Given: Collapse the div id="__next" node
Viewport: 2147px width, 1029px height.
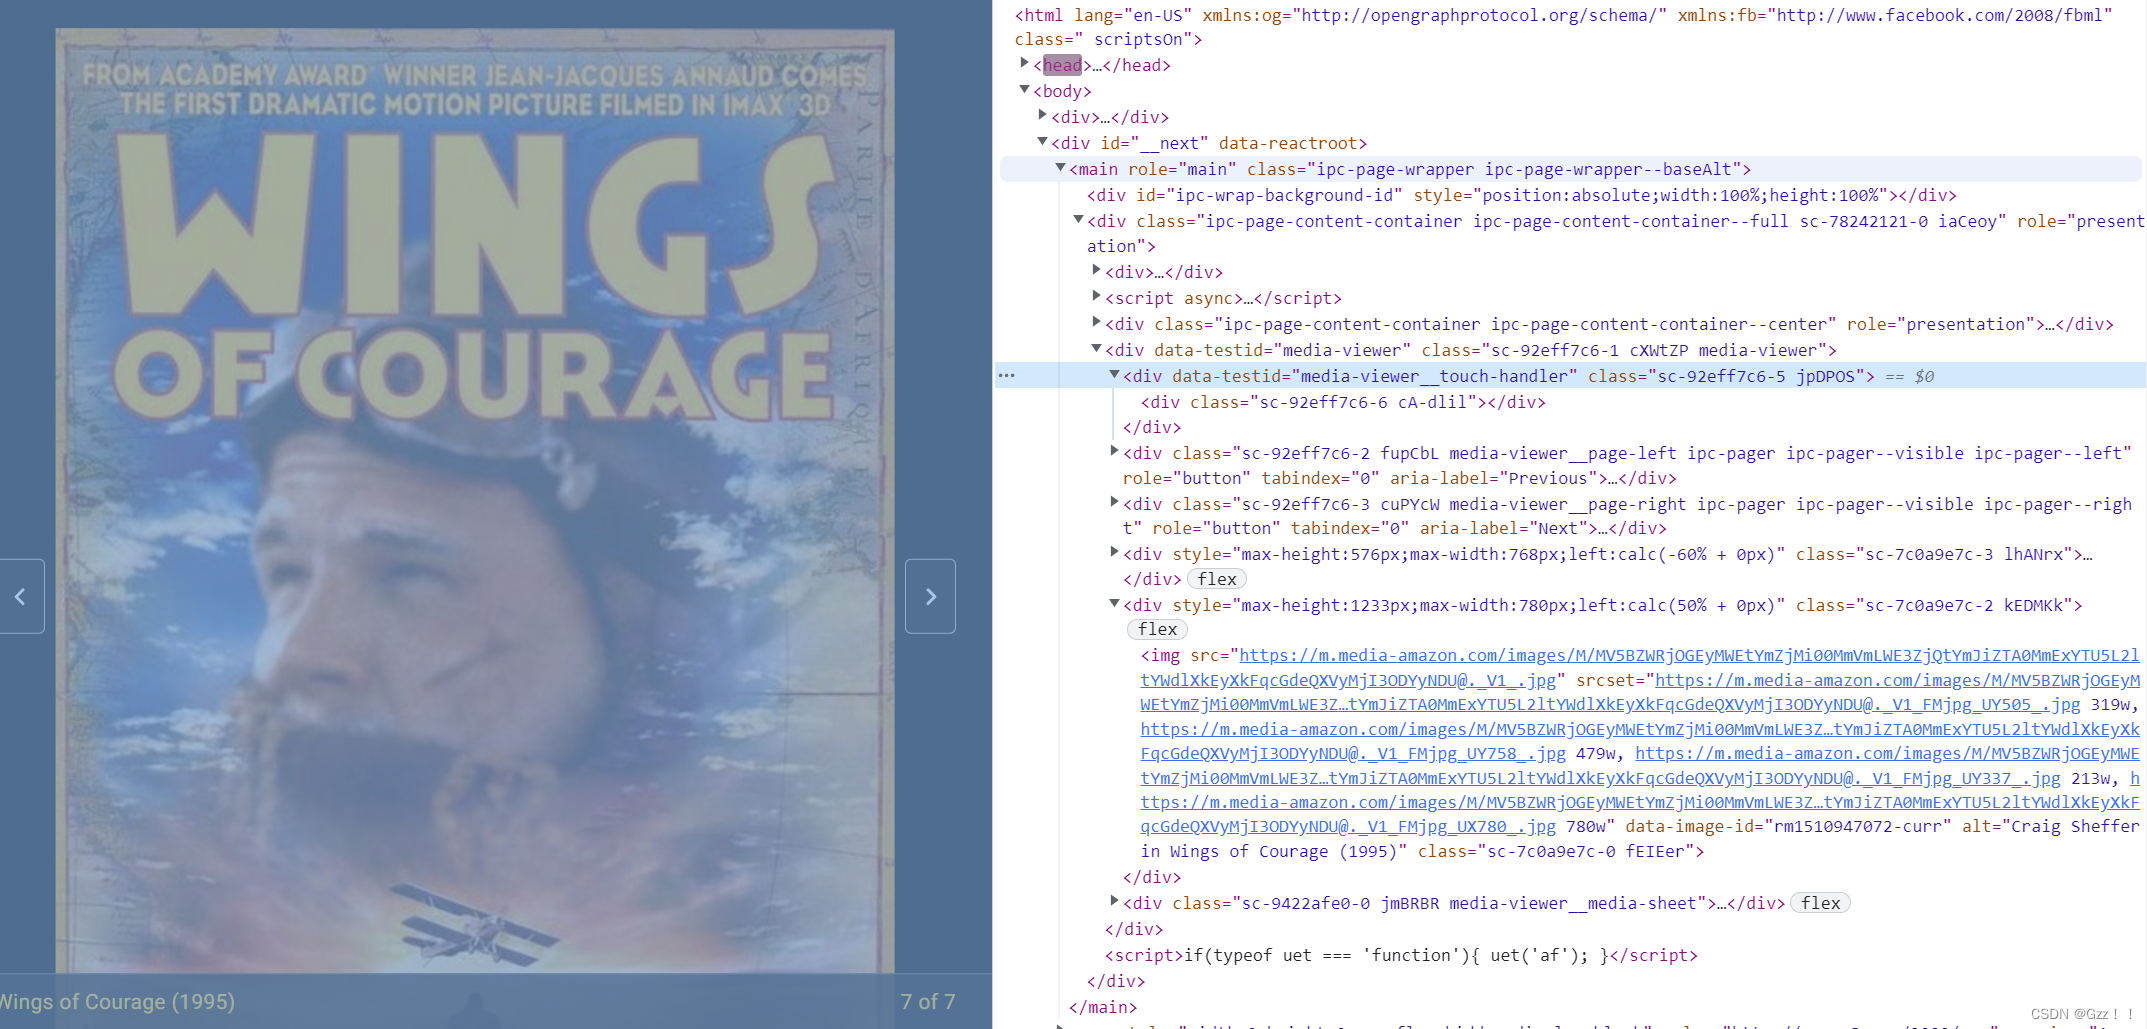Looking at the screenshot, I should coord(1042,142).
